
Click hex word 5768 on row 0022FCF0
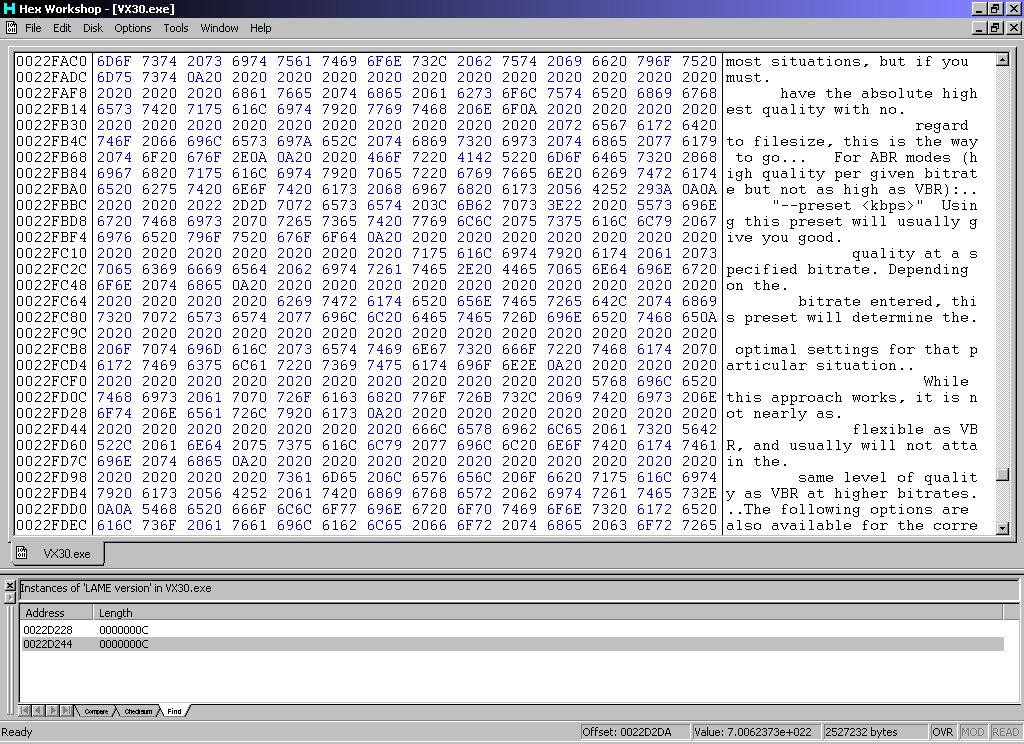tap(610, 381)
